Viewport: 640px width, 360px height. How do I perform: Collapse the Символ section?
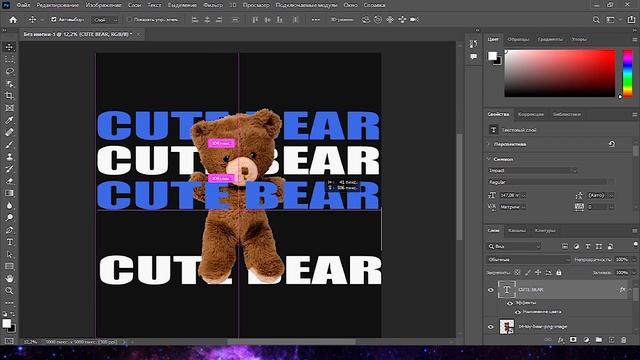[x=489, y=159]
